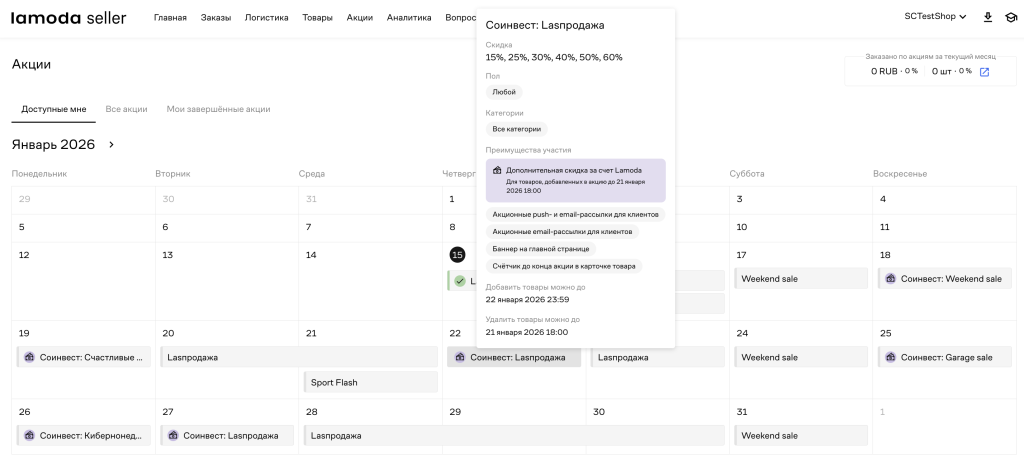Select today's date 15 in calendar

point(457,255)
